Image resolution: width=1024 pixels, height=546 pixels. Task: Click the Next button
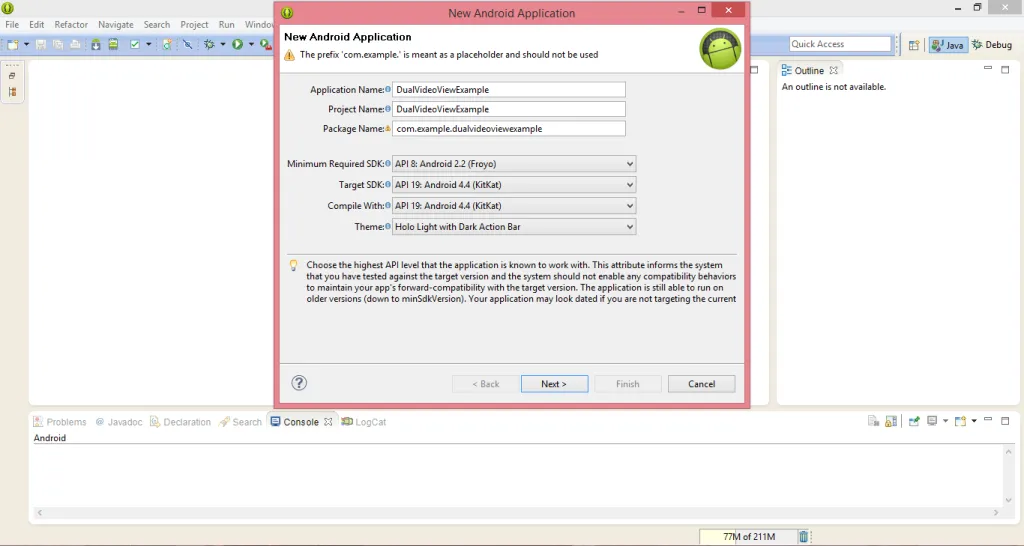(x=554, y=384)
